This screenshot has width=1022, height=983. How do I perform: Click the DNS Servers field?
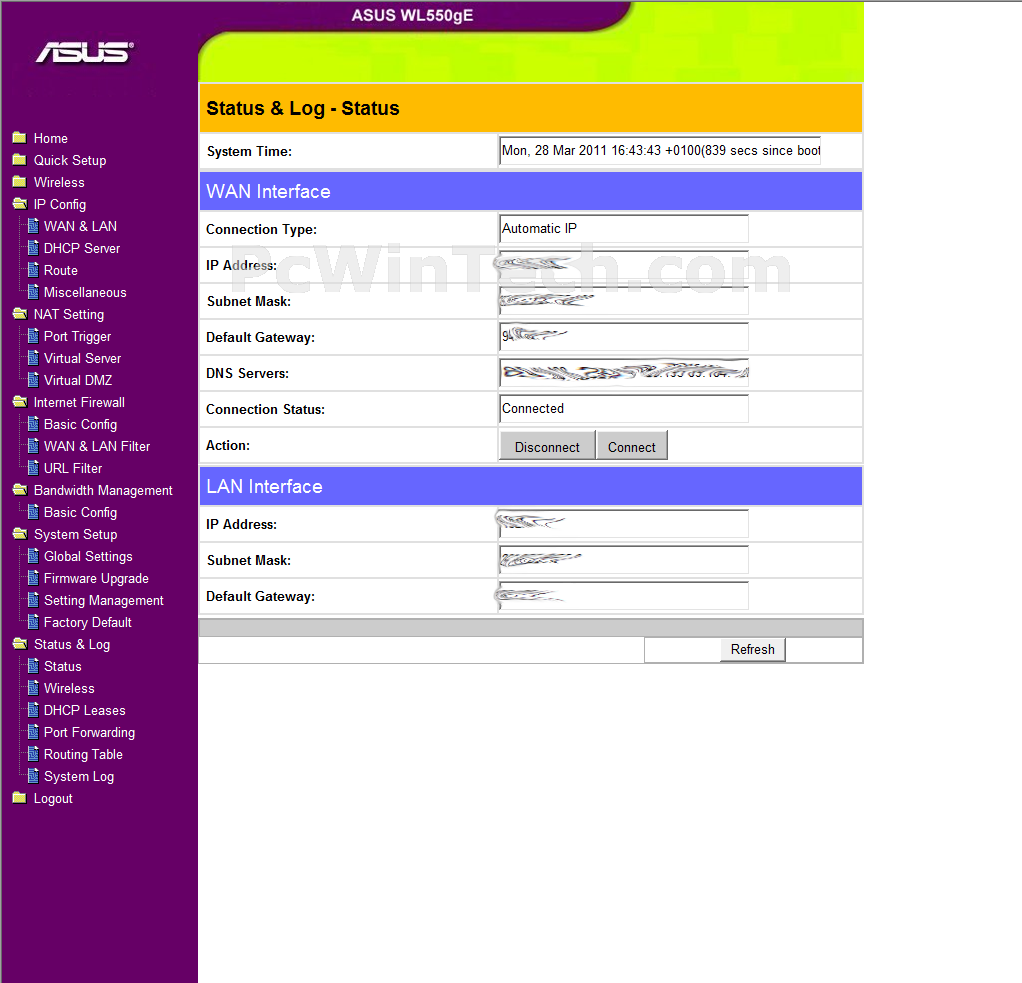(x=624, y=373)
